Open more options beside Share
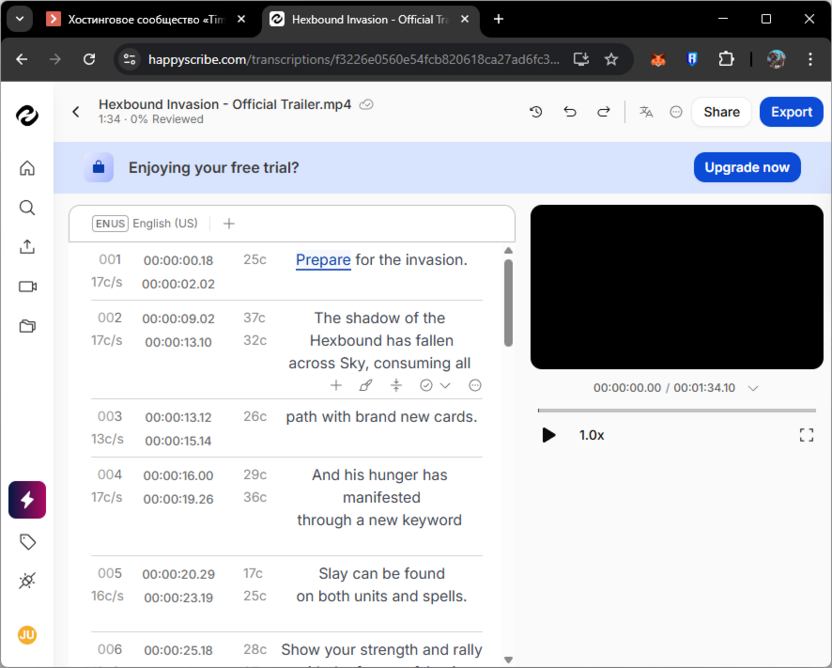Viewport: 832px width, 668px height. [x=675, y=112]
